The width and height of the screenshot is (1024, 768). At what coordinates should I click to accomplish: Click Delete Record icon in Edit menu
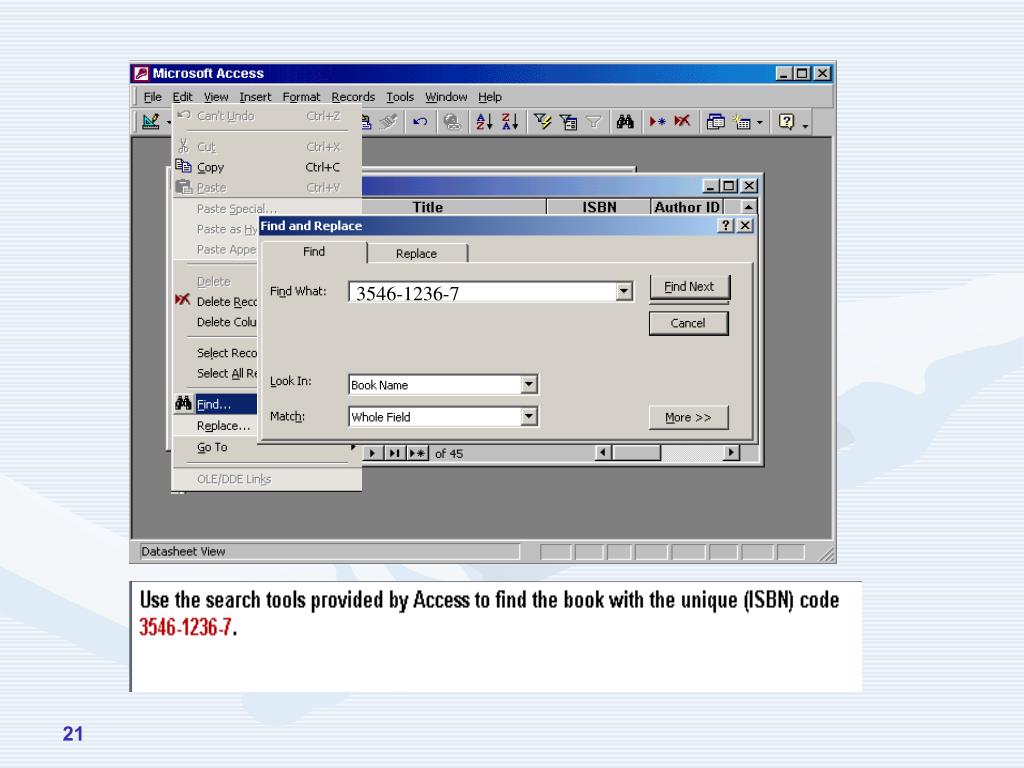pos(183,300)
